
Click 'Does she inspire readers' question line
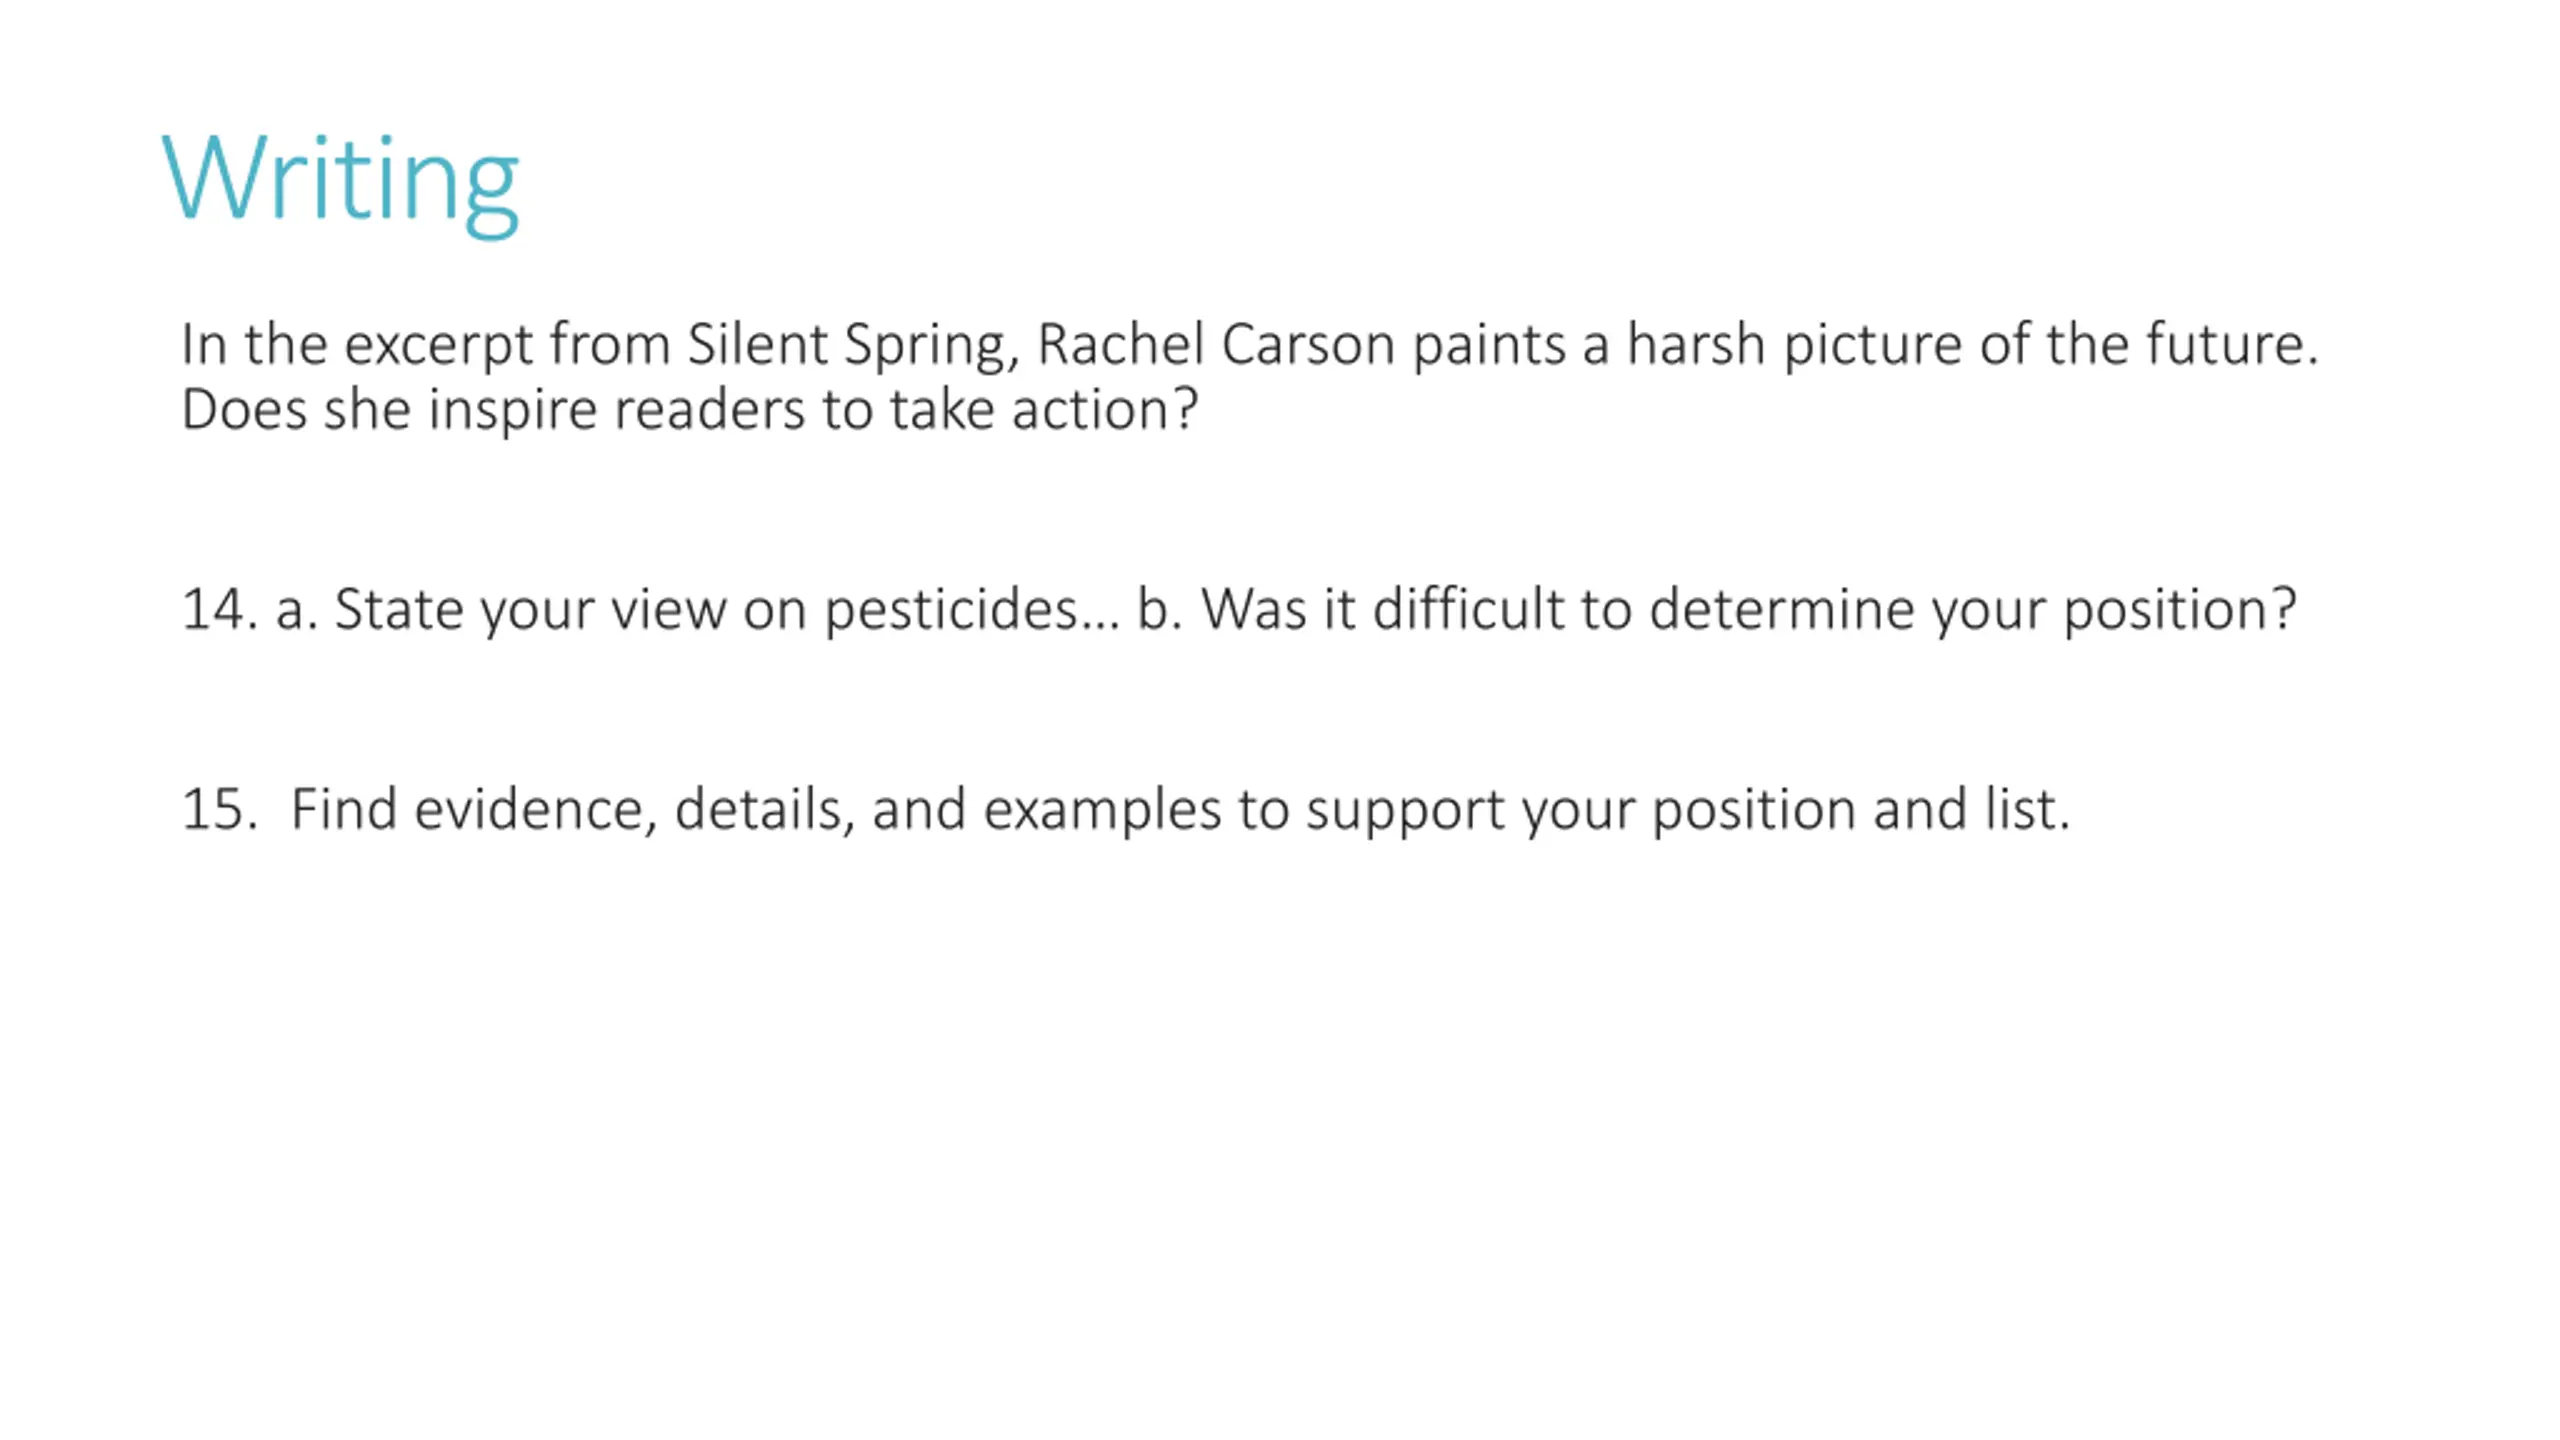coord(689,409)
